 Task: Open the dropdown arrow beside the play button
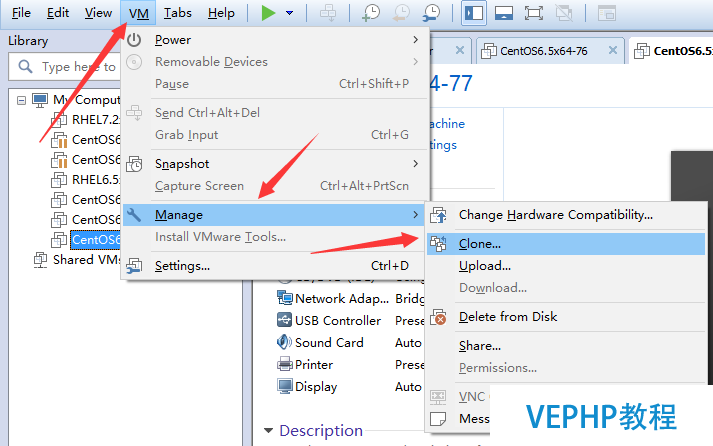[289, 13]
